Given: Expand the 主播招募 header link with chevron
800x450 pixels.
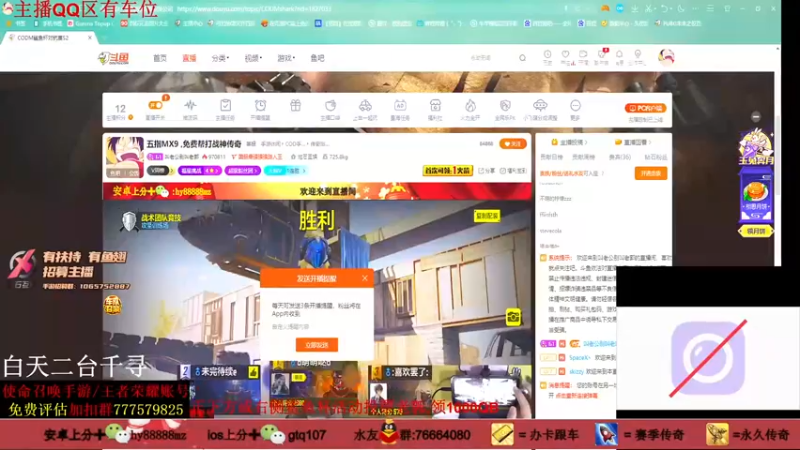Looking at the screenshot, I should point(569,142).
